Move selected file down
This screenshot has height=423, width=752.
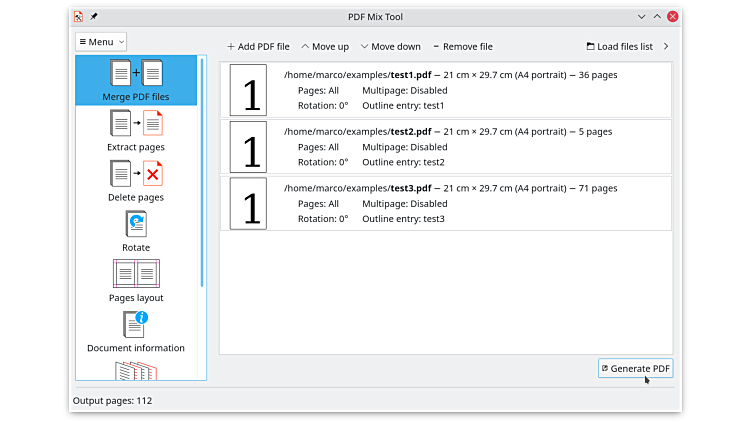pos(390,46)
